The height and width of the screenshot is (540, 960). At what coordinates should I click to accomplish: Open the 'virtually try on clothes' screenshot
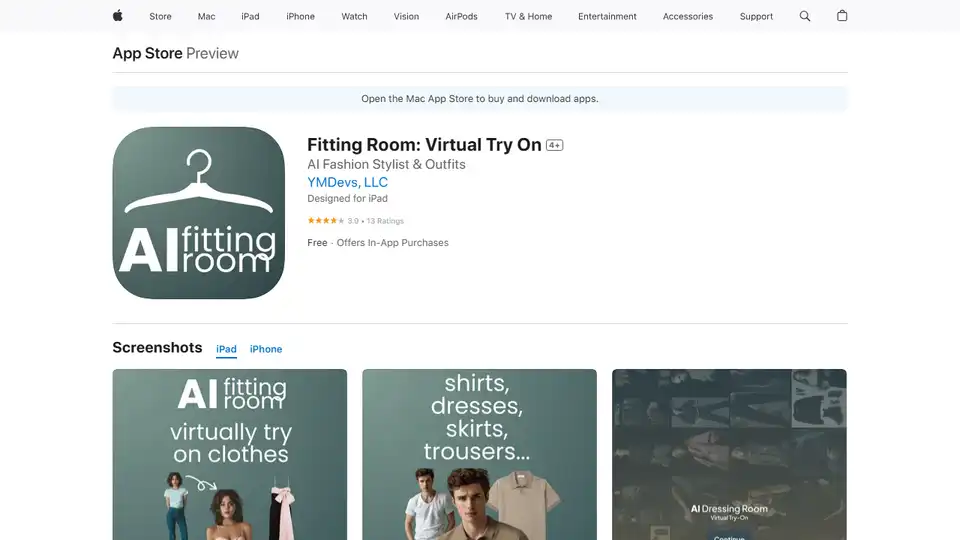230,454
